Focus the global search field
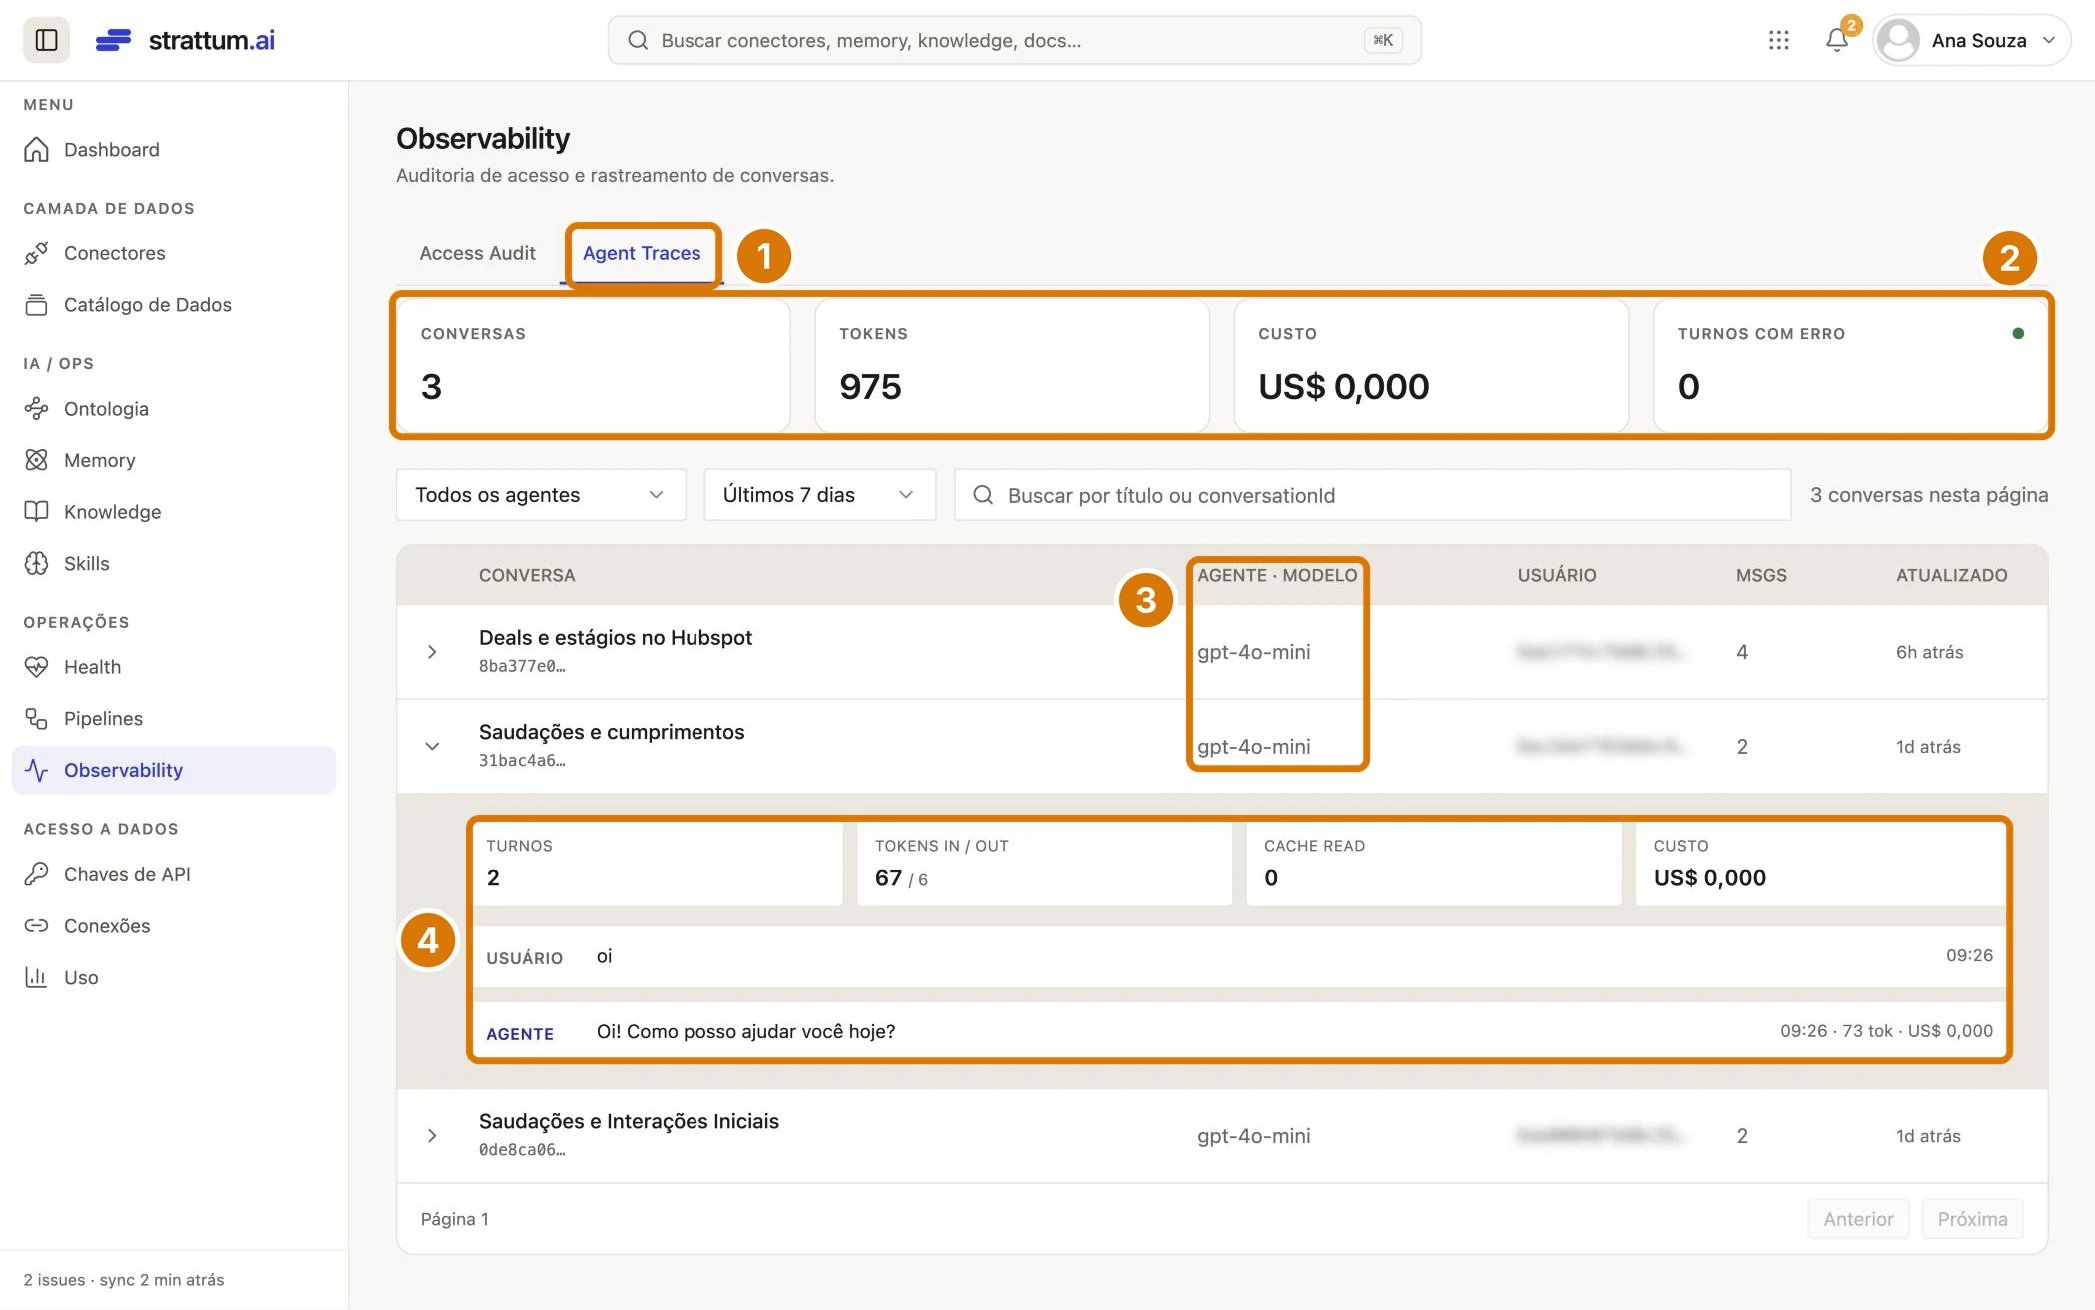 pos(1014,40)
